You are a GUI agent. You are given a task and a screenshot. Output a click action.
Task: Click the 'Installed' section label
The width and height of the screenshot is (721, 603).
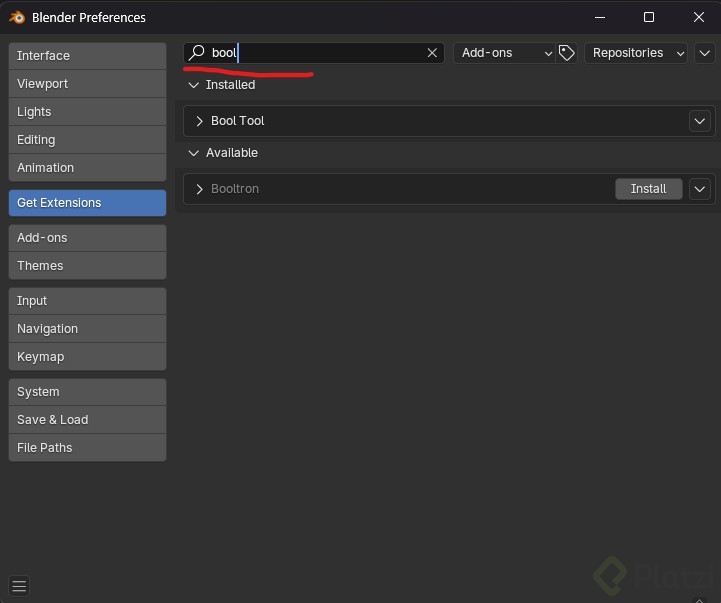point(230,85)
